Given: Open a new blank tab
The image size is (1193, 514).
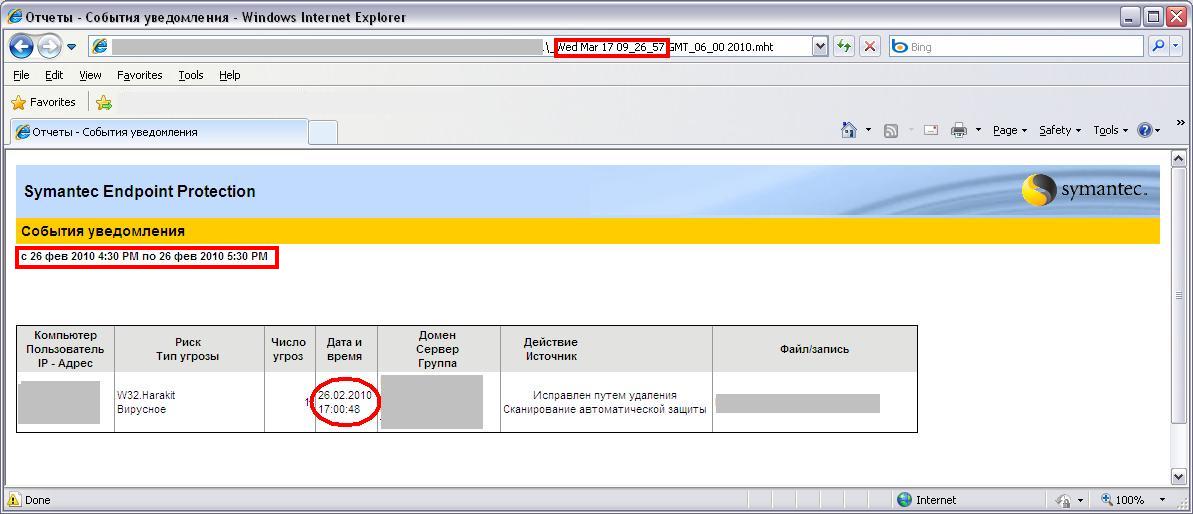Looking at the screenshot, I should [323, 132].
